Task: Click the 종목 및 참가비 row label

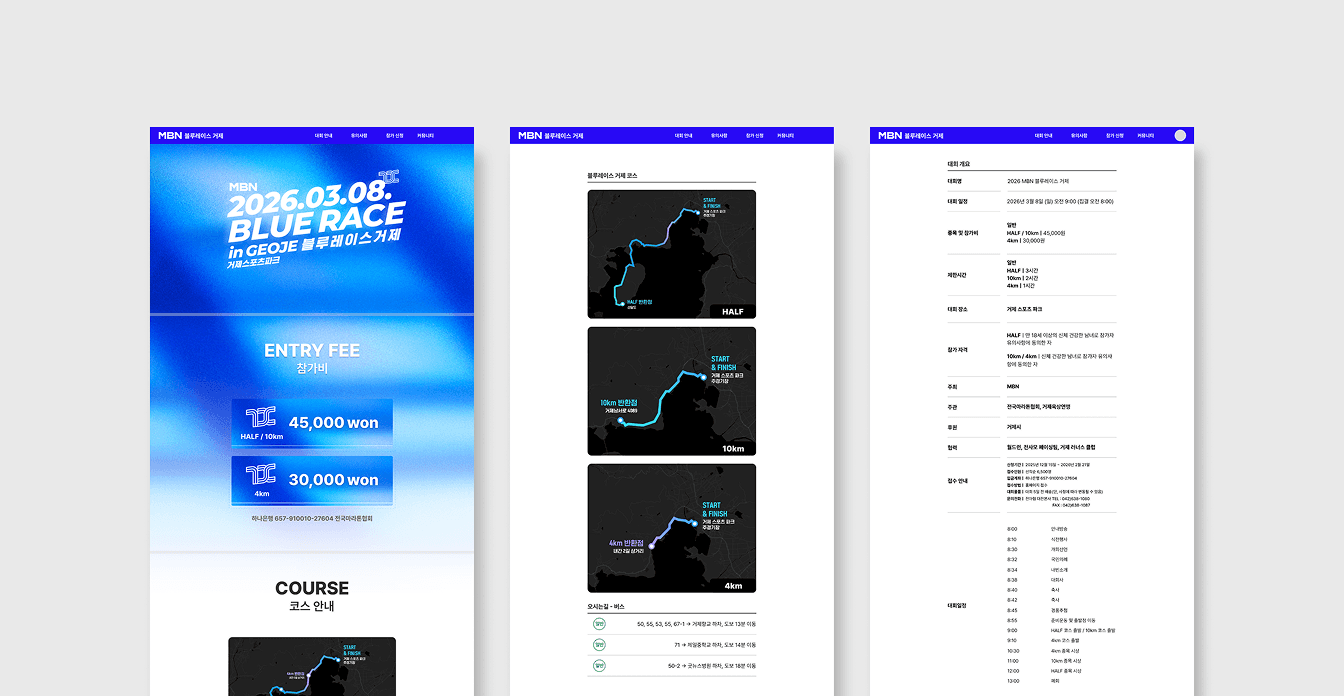Action: click(x=963, y=233)
